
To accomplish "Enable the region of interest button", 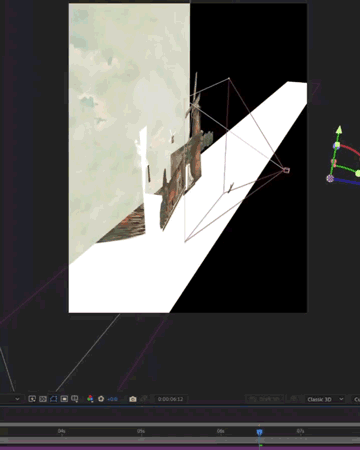I will [64, 399].
